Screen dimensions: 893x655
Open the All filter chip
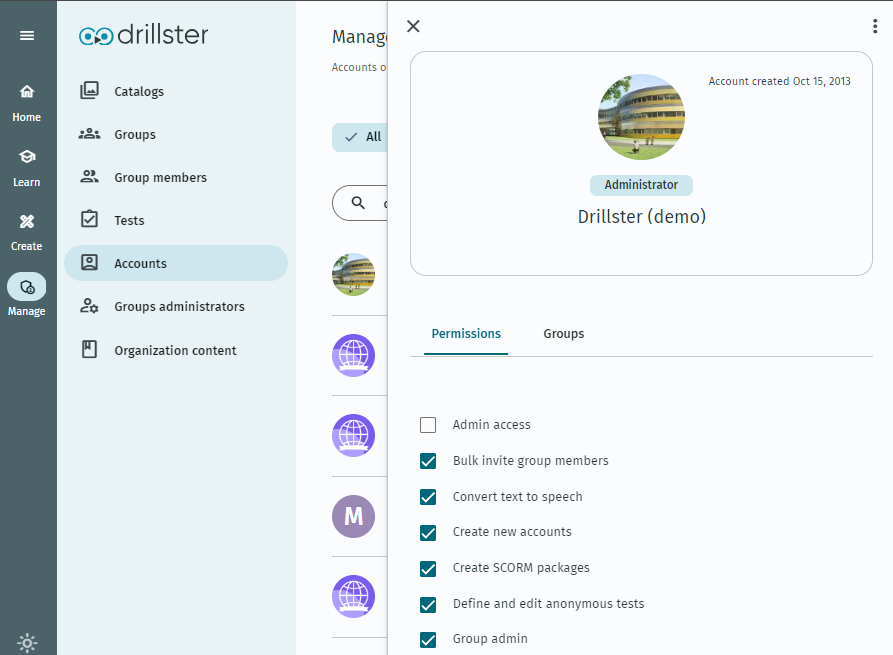pyautogui.click(x=360, y=137)
